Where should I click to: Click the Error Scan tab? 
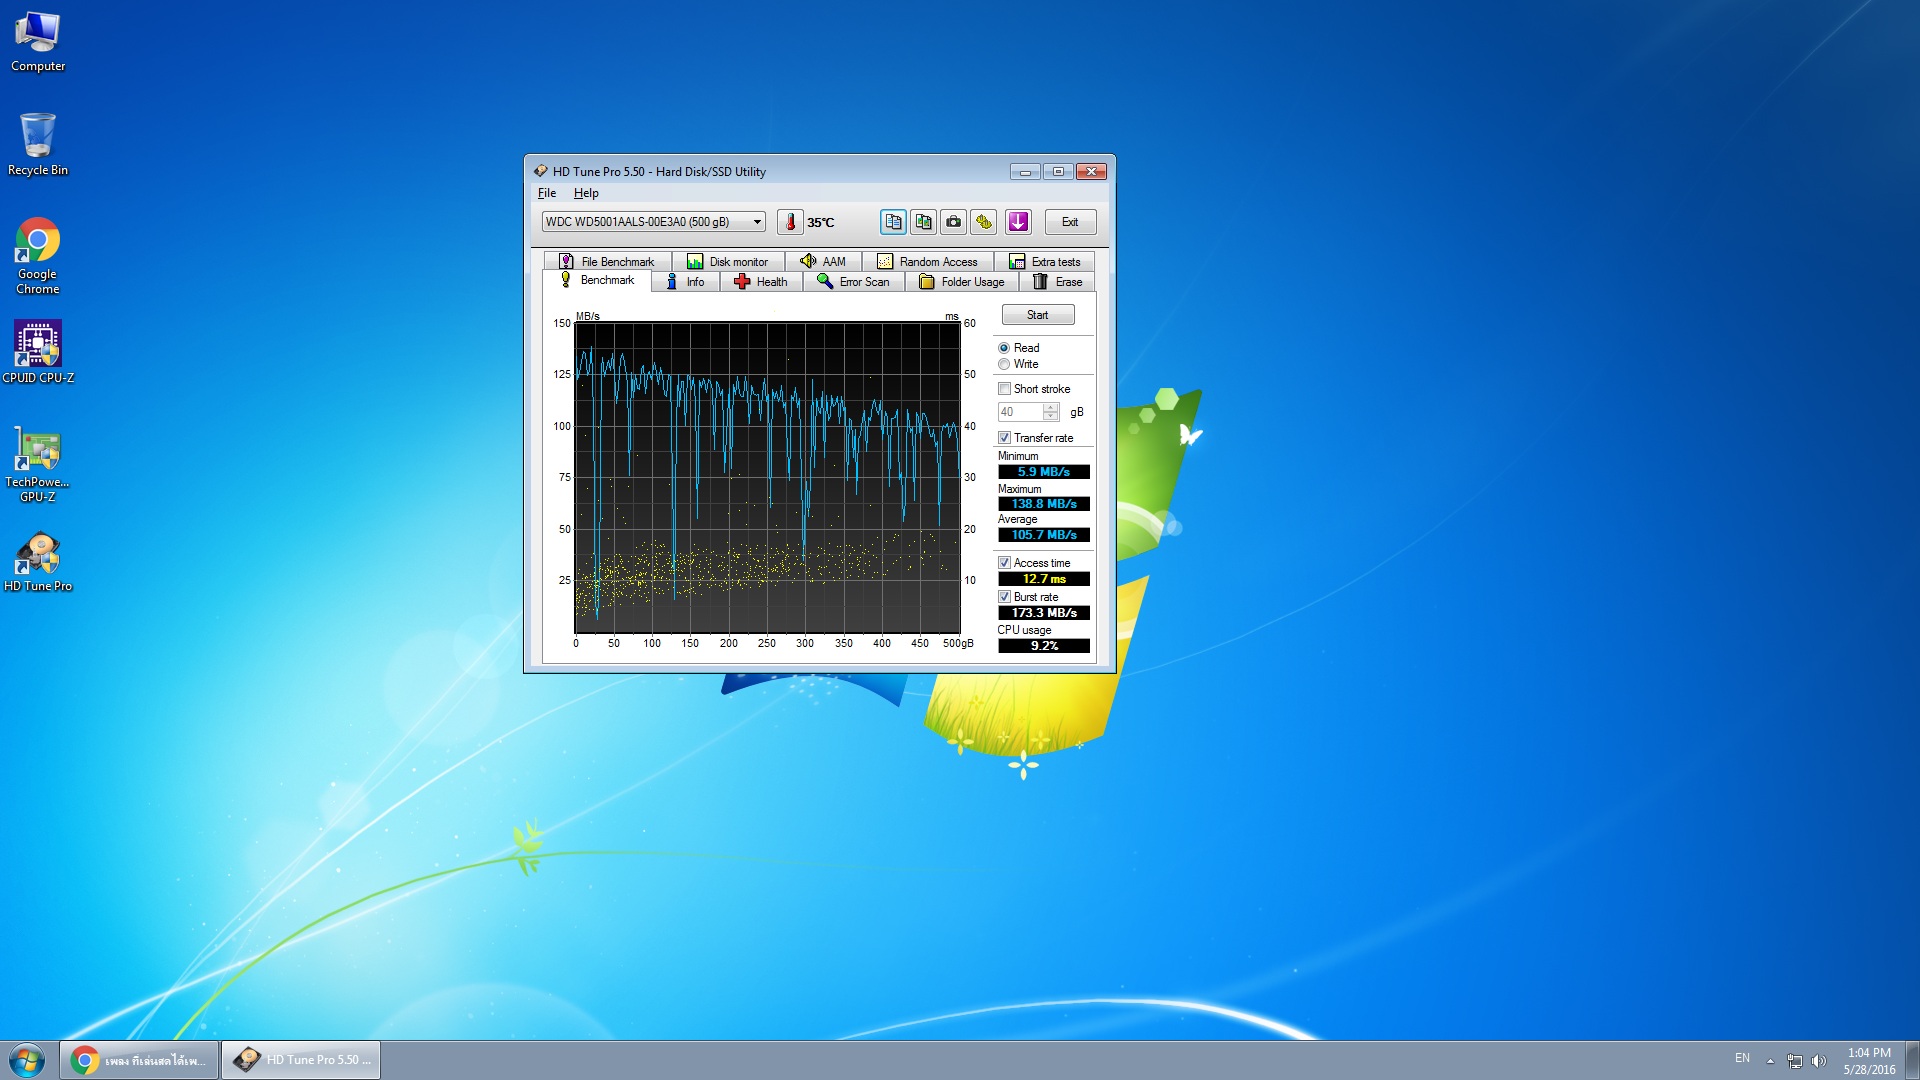[x=853, y=282]
